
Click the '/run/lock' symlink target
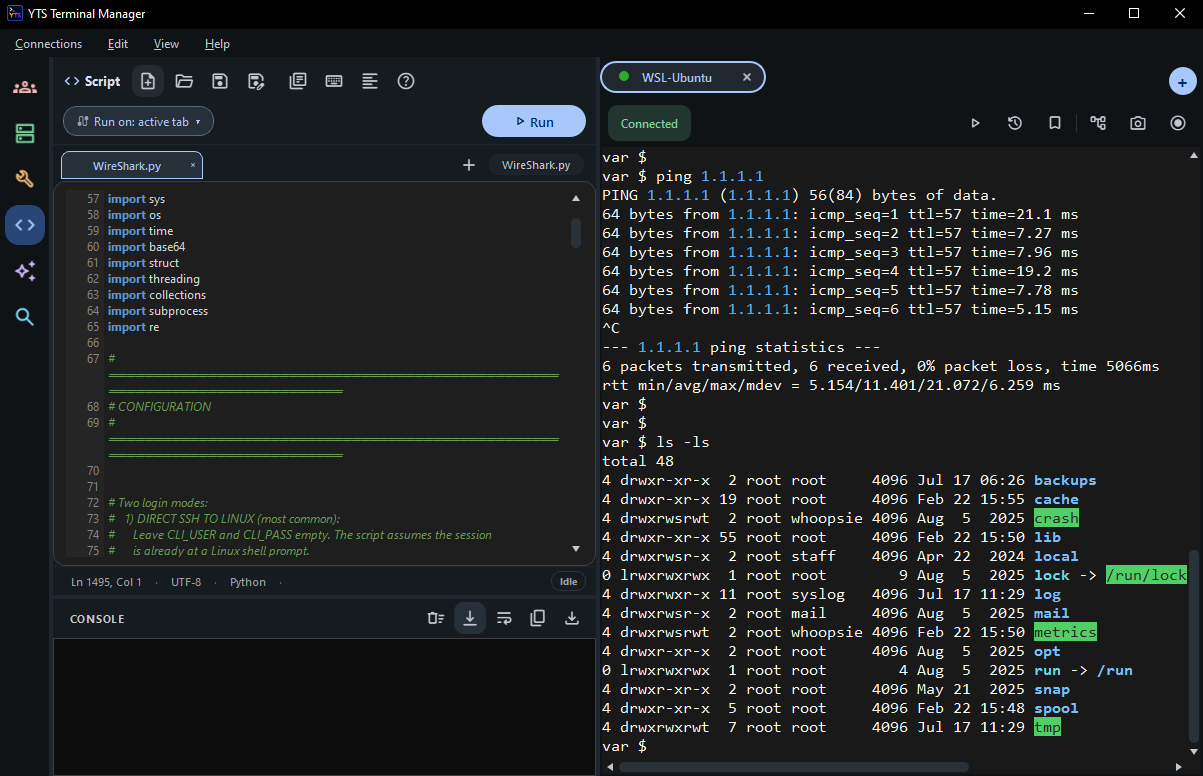[1146, 575]
